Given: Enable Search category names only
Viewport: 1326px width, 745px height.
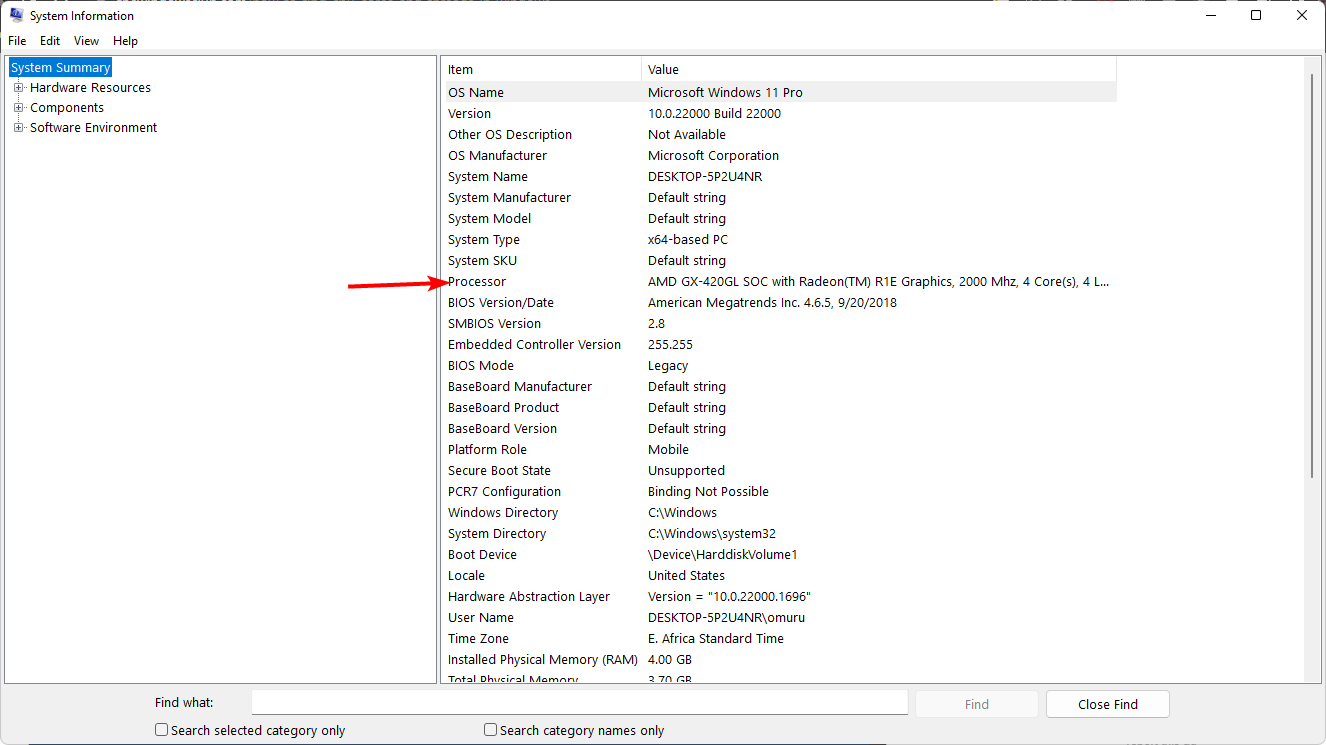Looking at the screenshot, I should tap(490, 730).
